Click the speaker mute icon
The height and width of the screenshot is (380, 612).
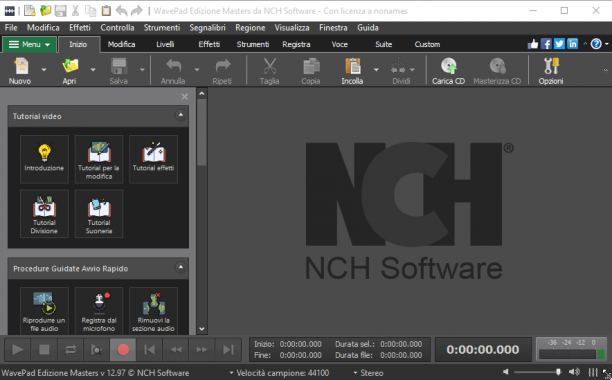click(506, 372)
